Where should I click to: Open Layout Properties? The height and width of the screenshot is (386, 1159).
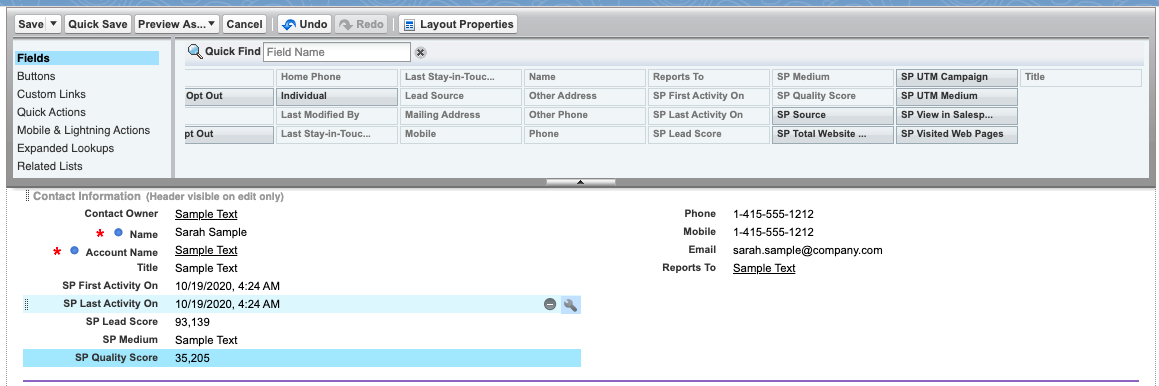pyautogui.click(x=458, y=24)
